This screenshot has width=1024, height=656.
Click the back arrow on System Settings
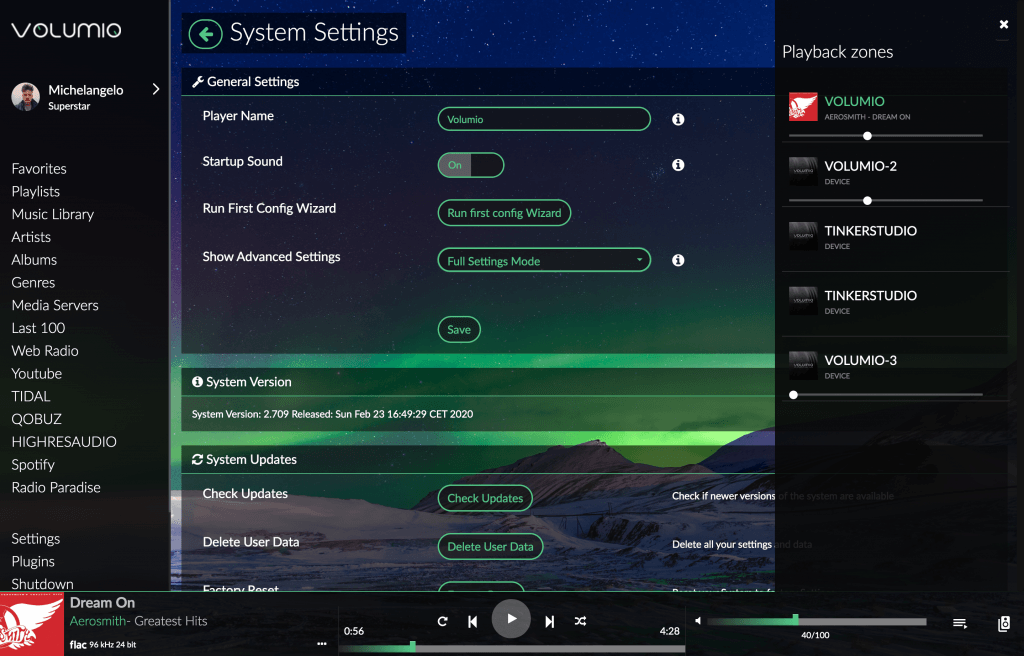tap(204, 33)
